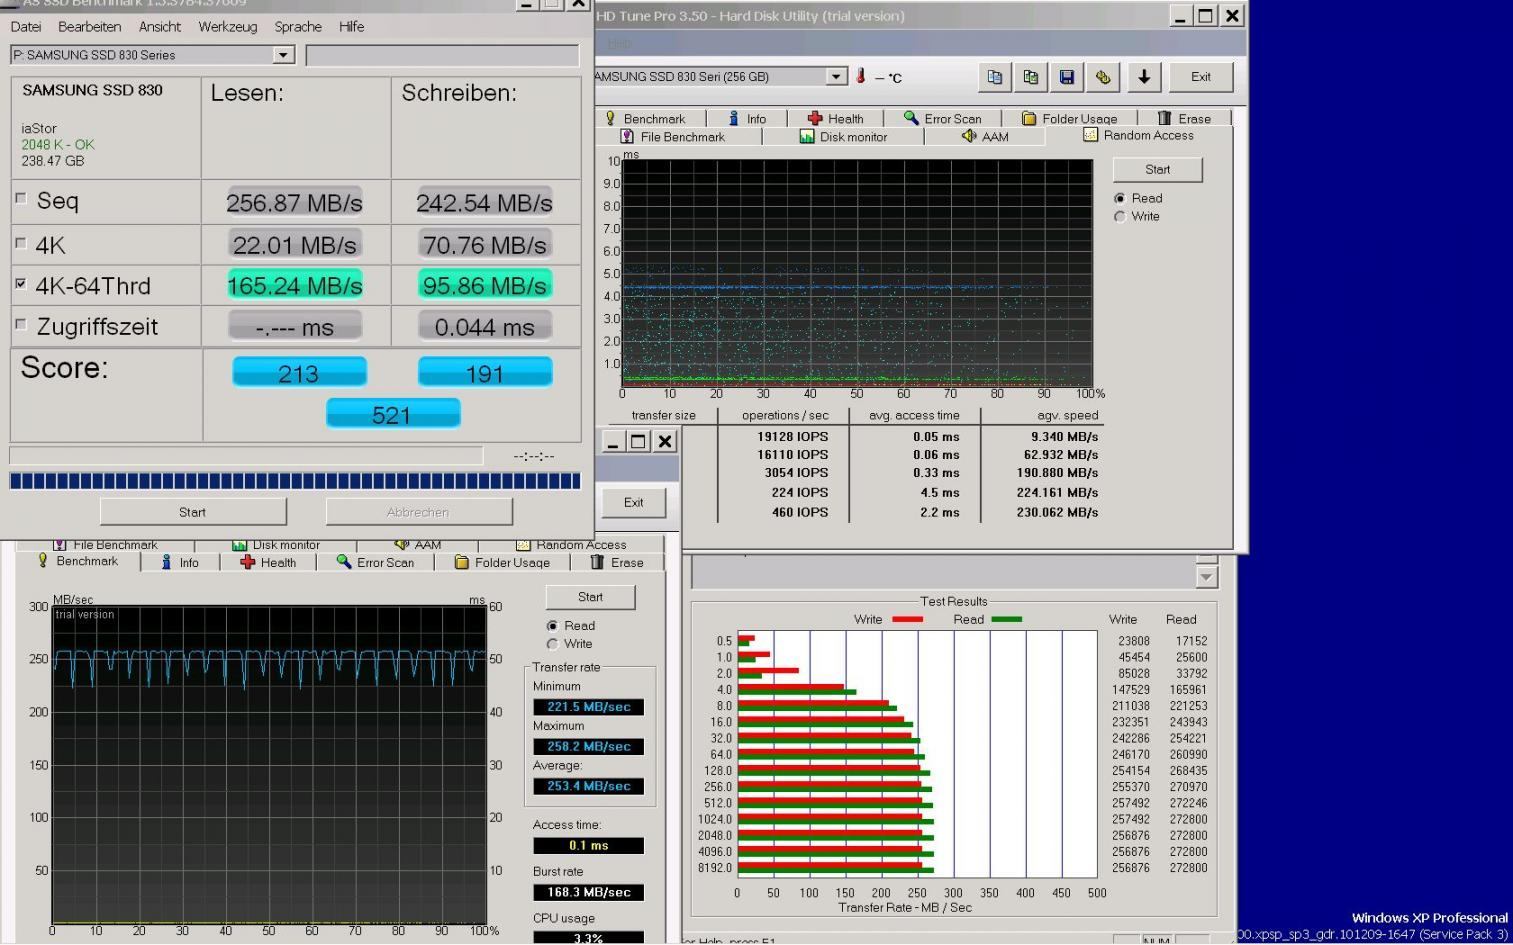
Task: Click the Health red cross icon in lower HD Tune window
Action: click(x=248, y=562)
